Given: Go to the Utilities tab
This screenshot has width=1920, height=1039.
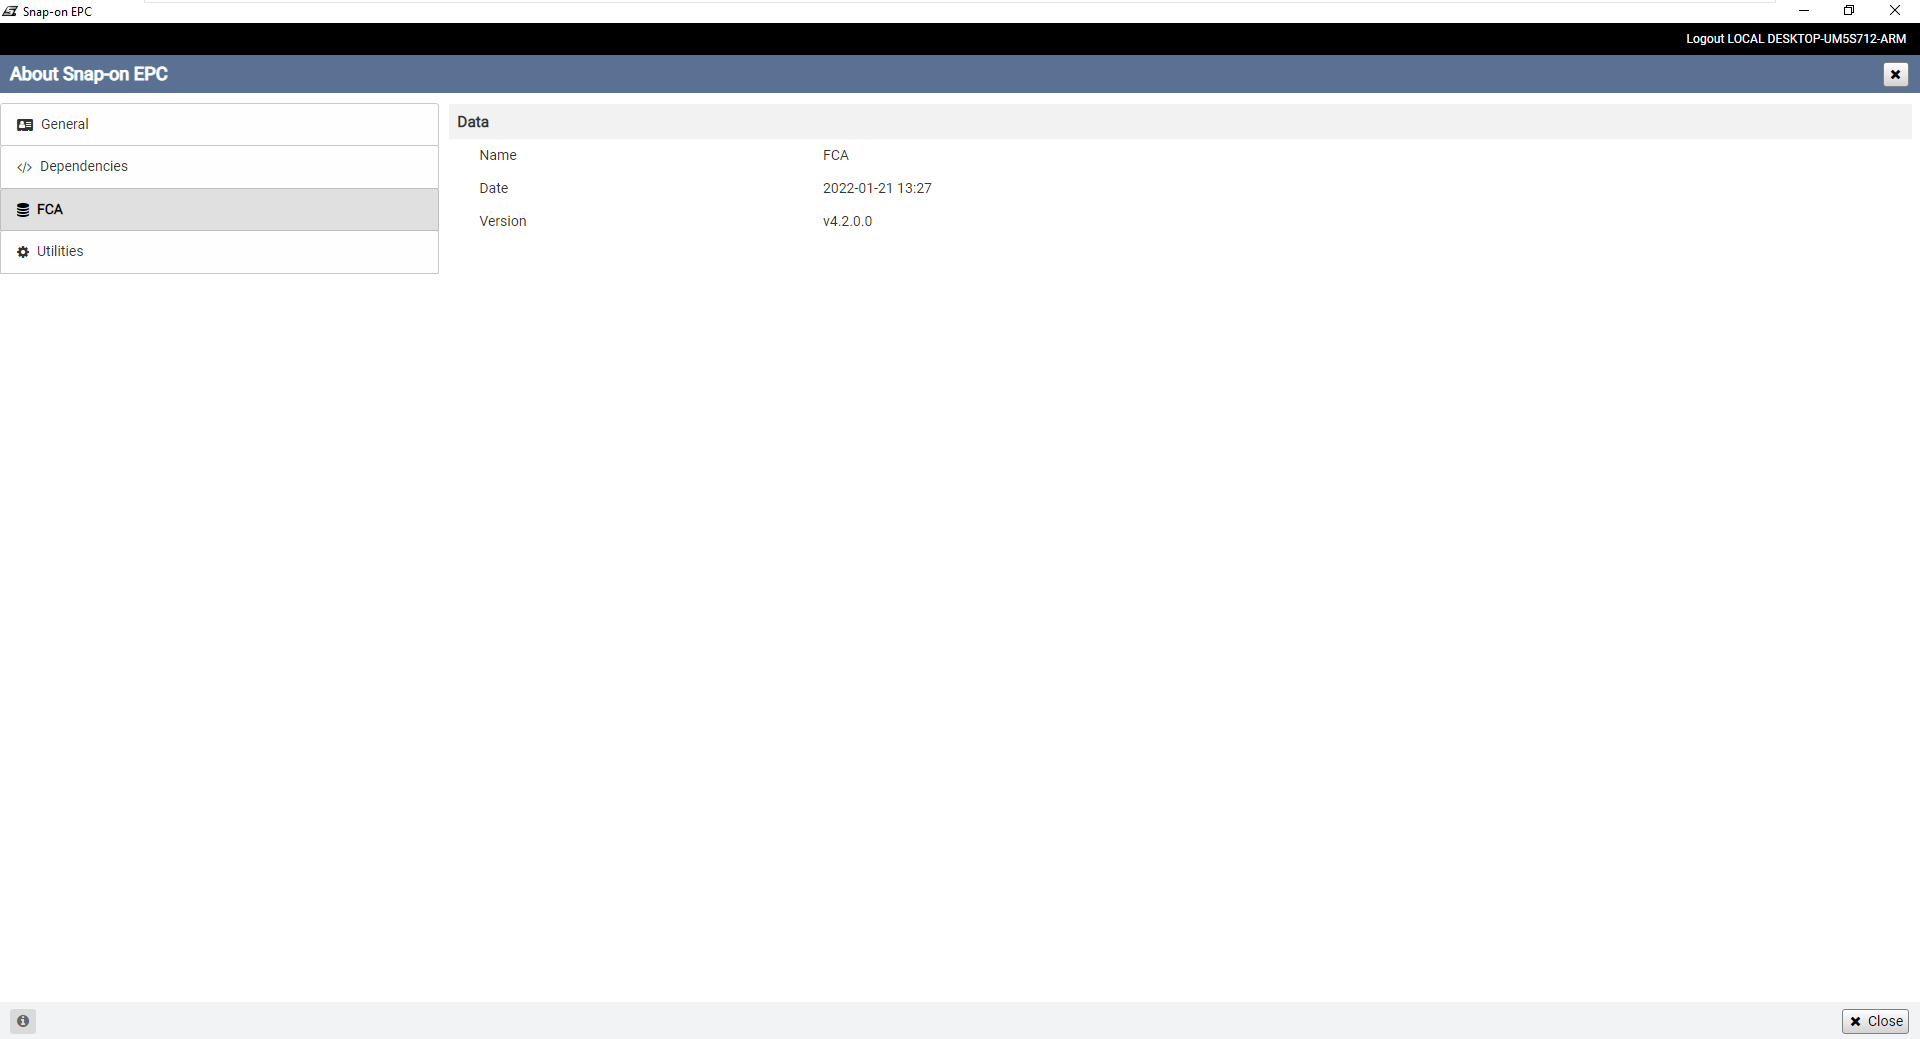Looking at the screenshot, I should (60, 251).
